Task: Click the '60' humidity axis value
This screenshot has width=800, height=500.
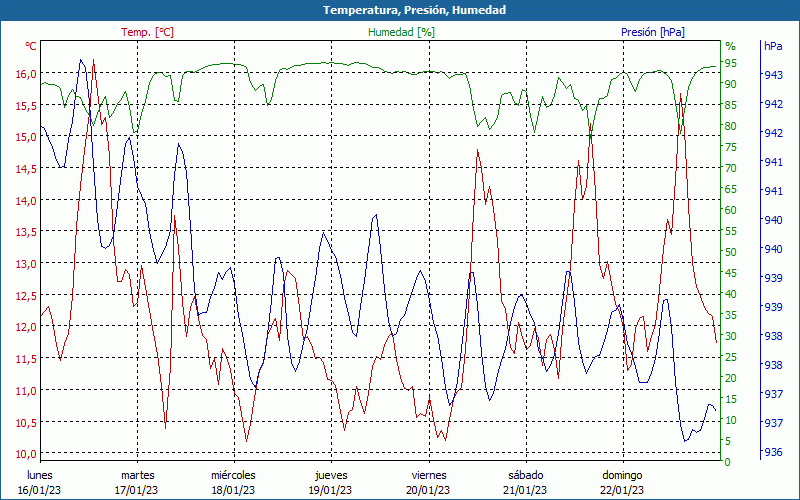Action: (x=731, y=210)
